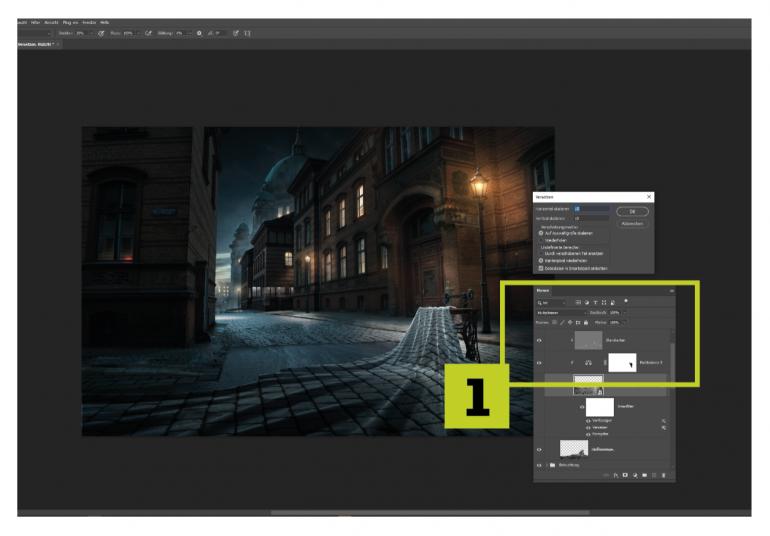Click the Farbbalance adjustment balance icon
Screen dimensions: 770x536
point(588,363)
